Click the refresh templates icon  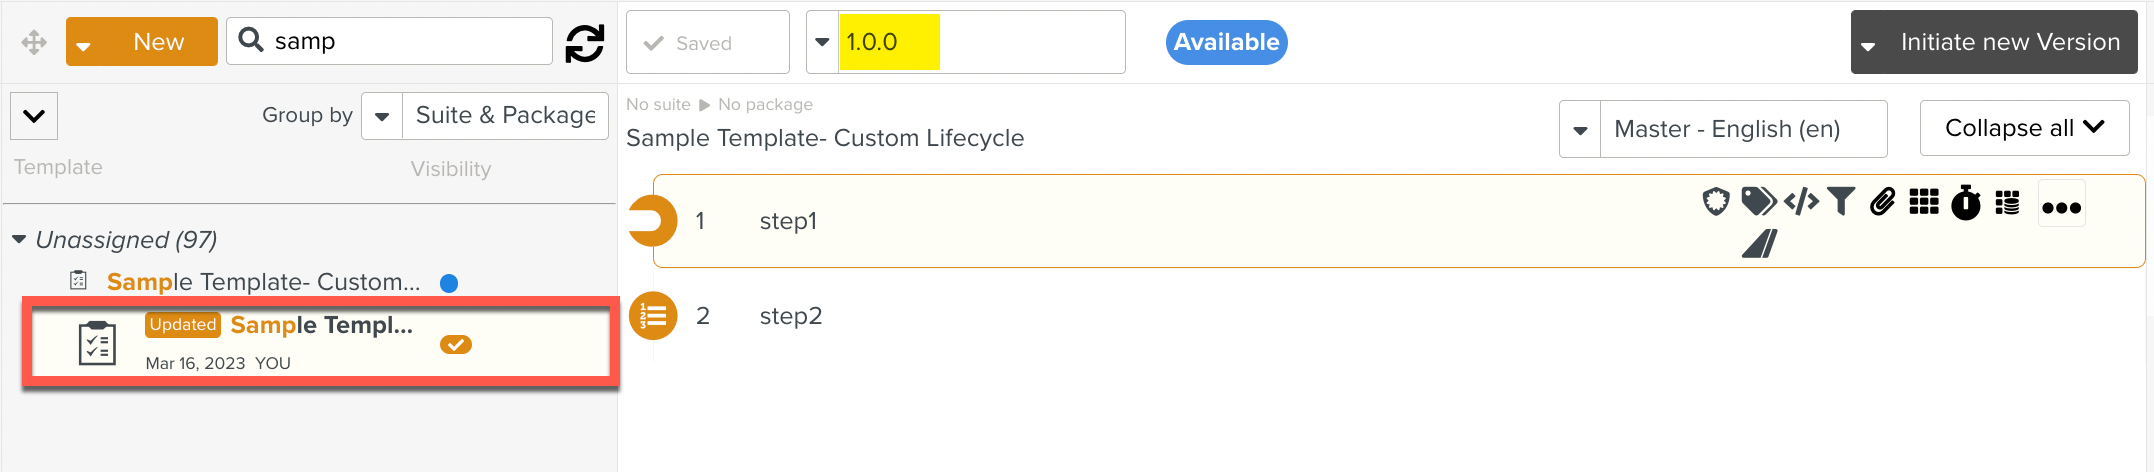(x=585, y=43)
